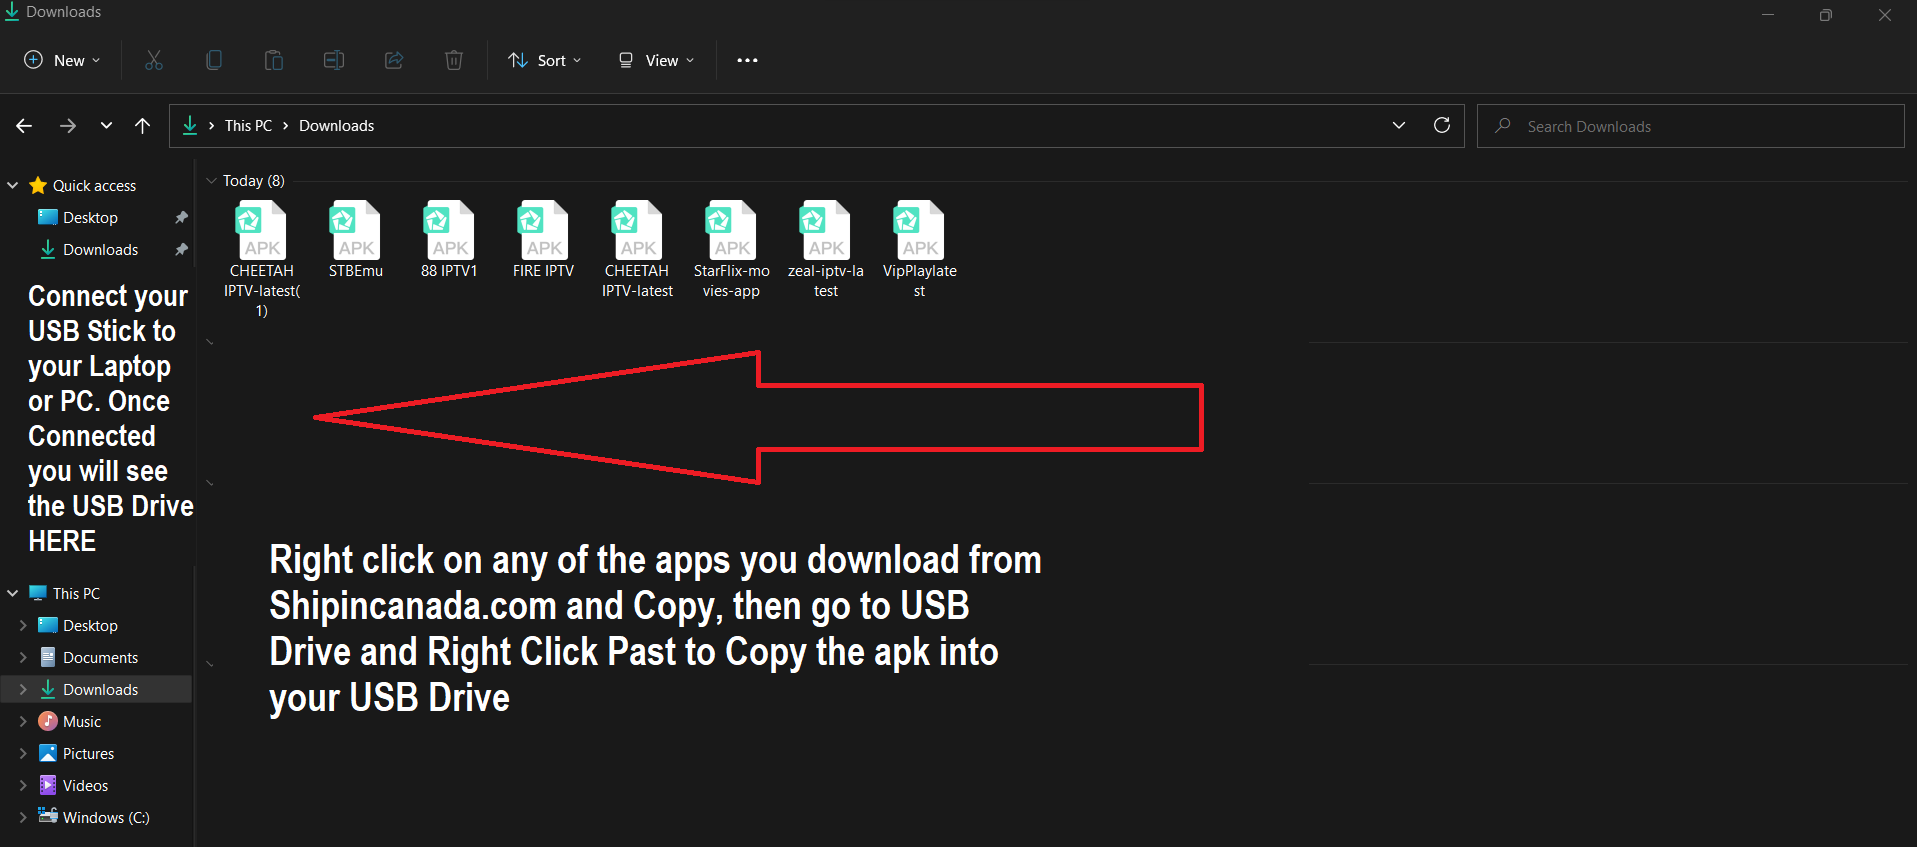Viewport: 1917px width, 847px height.
Task: Select the CHEETAH IPTV-latest APK file
Action: [x=638, y=250]
